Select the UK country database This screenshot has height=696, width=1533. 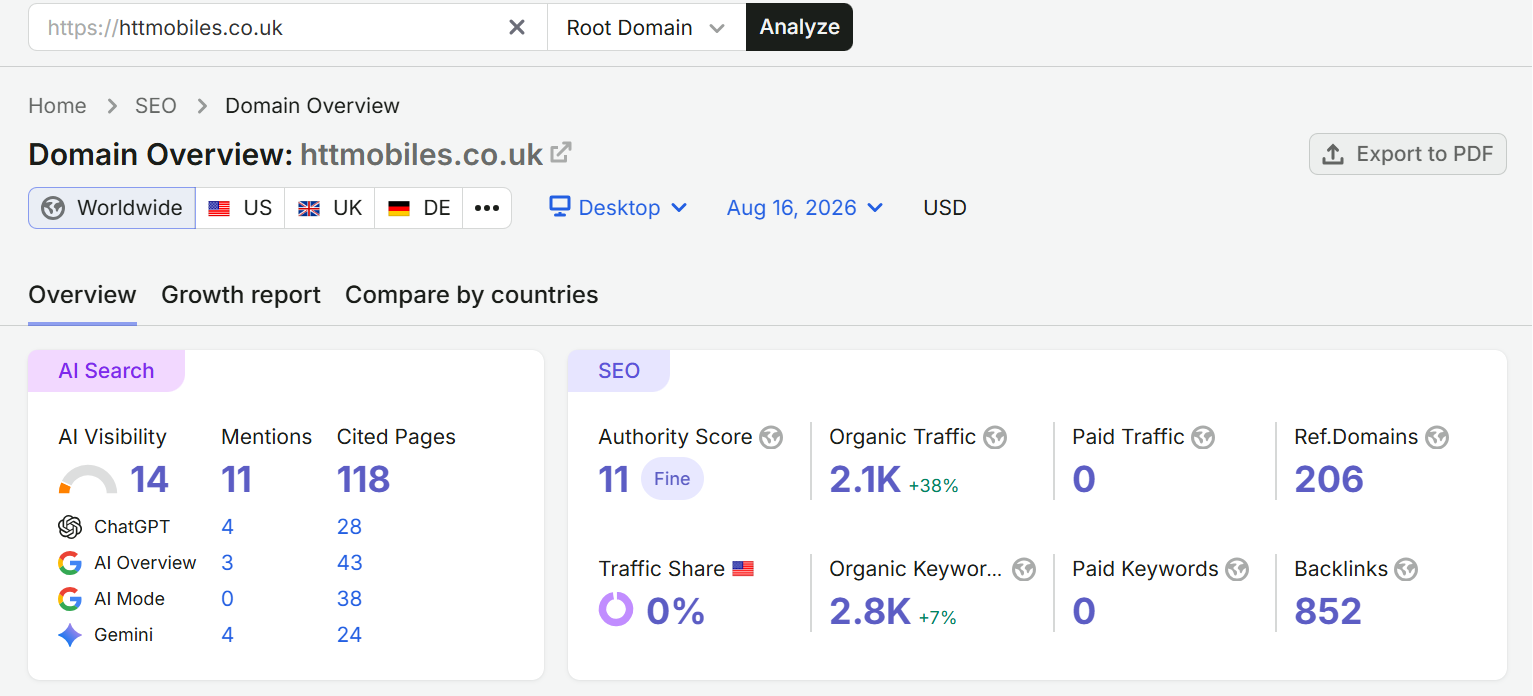coord(330,208)
